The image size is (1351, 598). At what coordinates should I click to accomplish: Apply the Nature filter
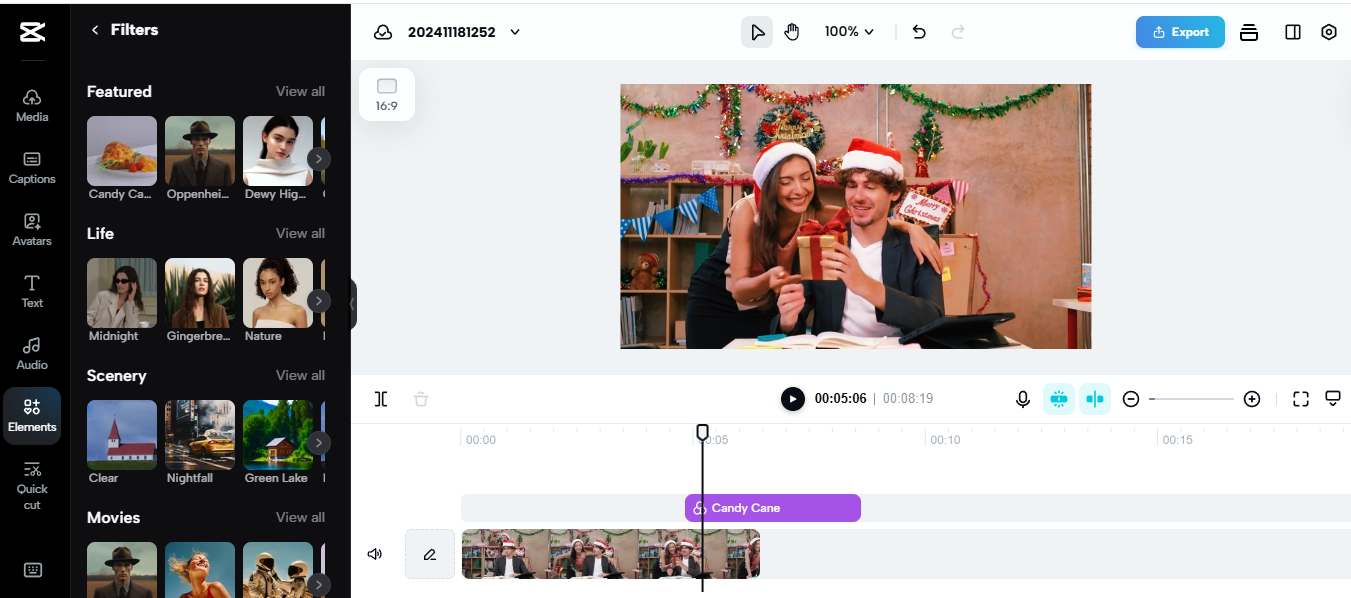pyautogui.click(x=278, y=293)
